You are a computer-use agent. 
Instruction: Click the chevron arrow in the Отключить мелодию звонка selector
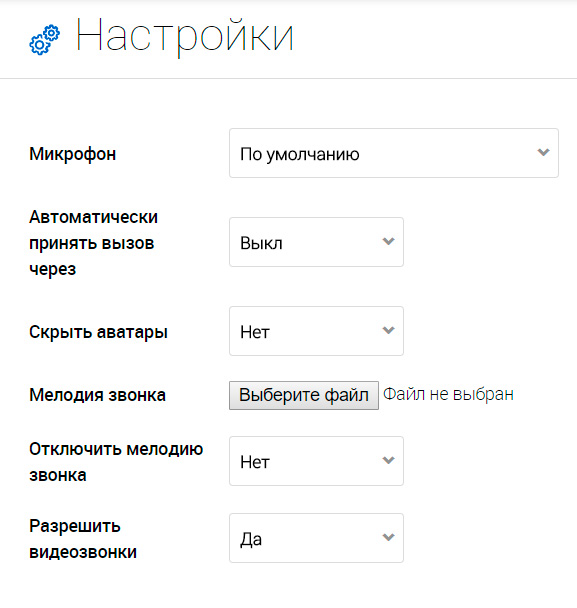tap(388, 460)
